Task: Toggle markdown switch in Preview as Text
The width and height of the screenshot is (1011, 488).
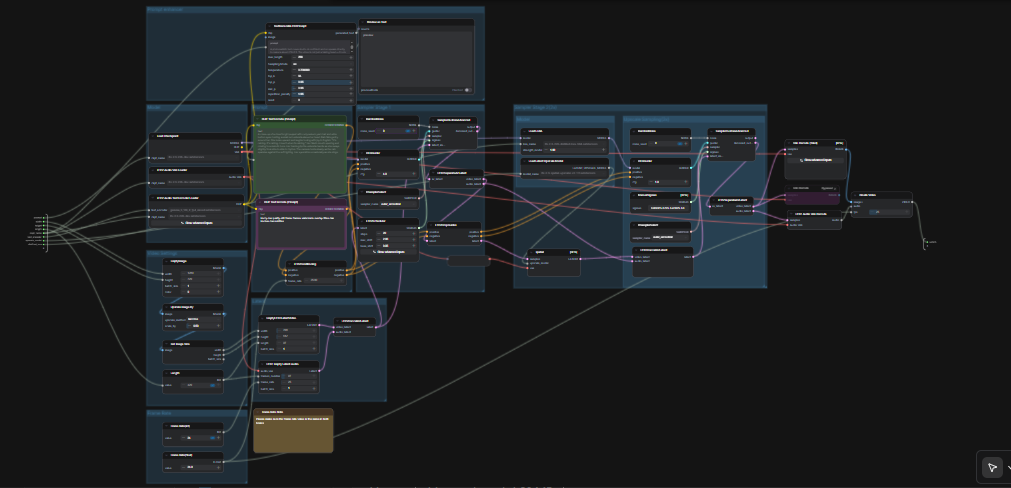Action: pyautogui.click(x=467, y=90)
